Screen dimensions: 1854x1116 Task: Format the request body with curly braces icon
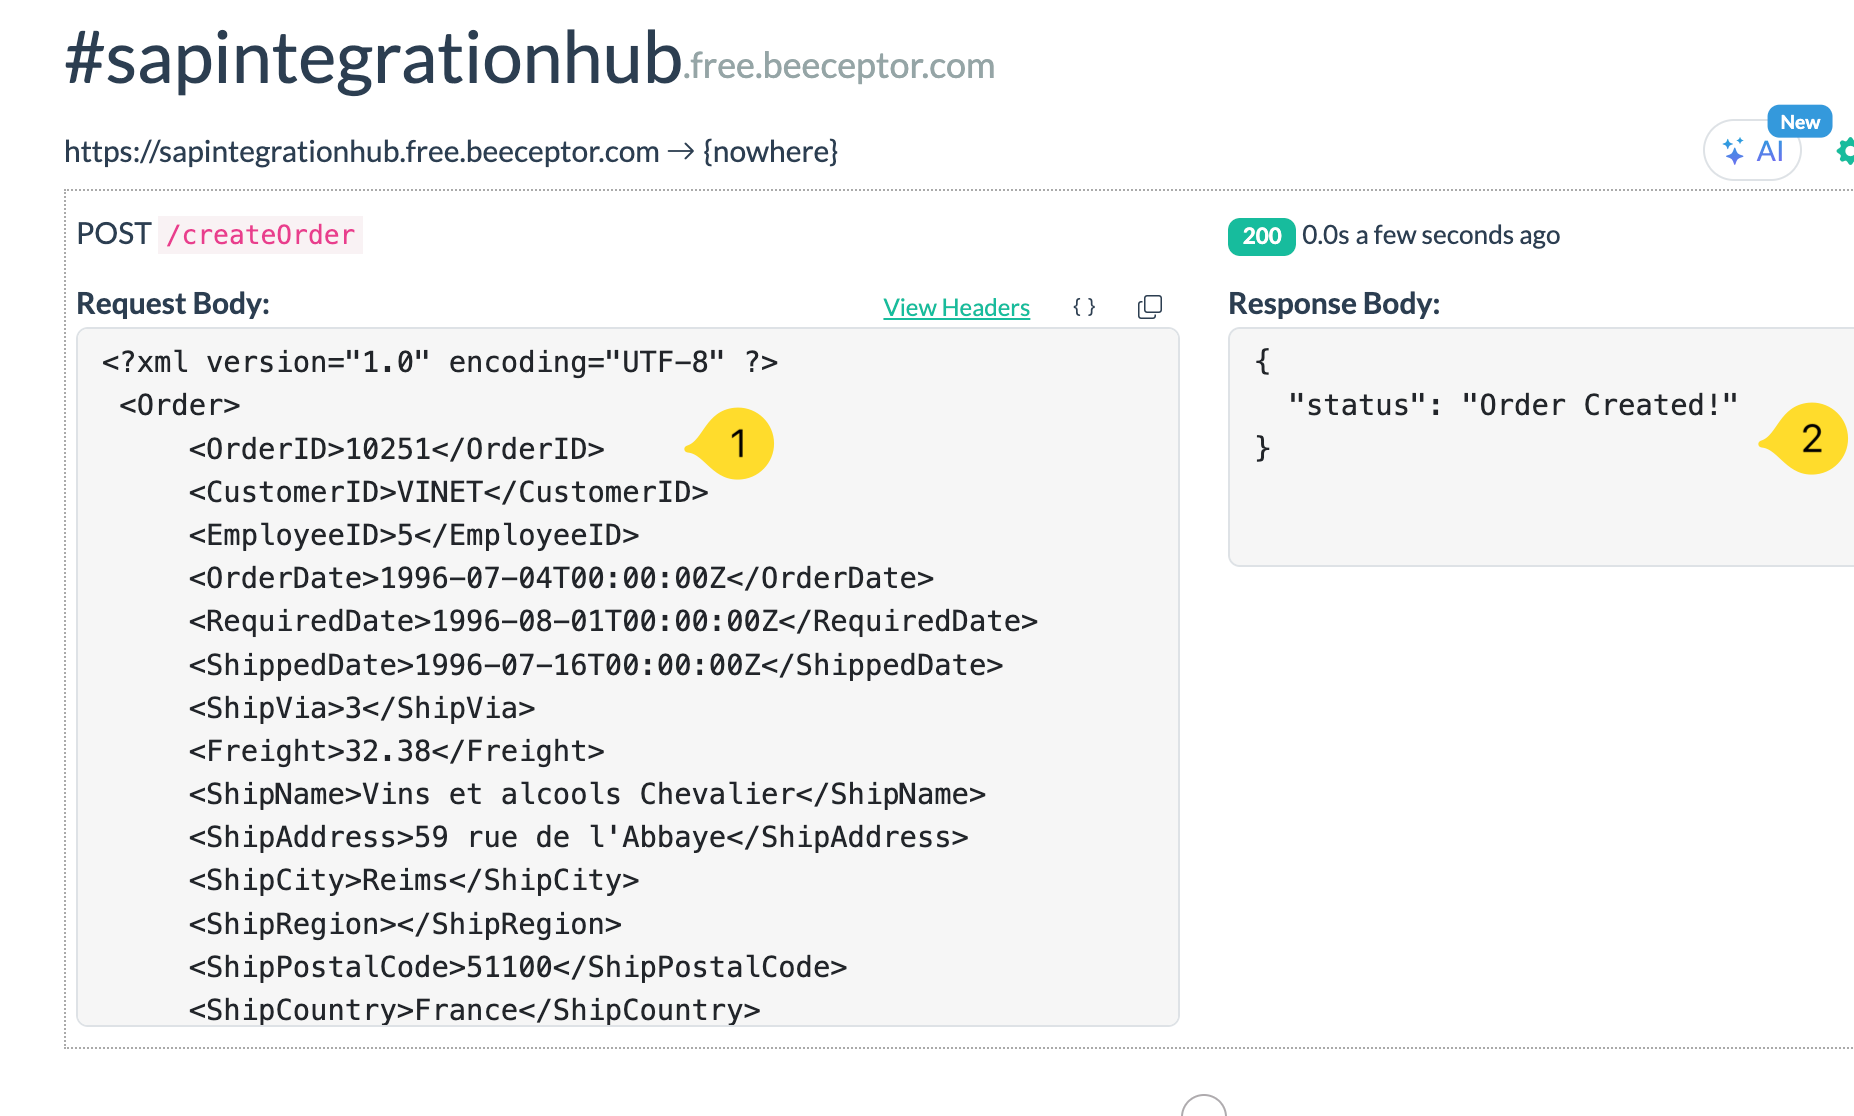1083,307
